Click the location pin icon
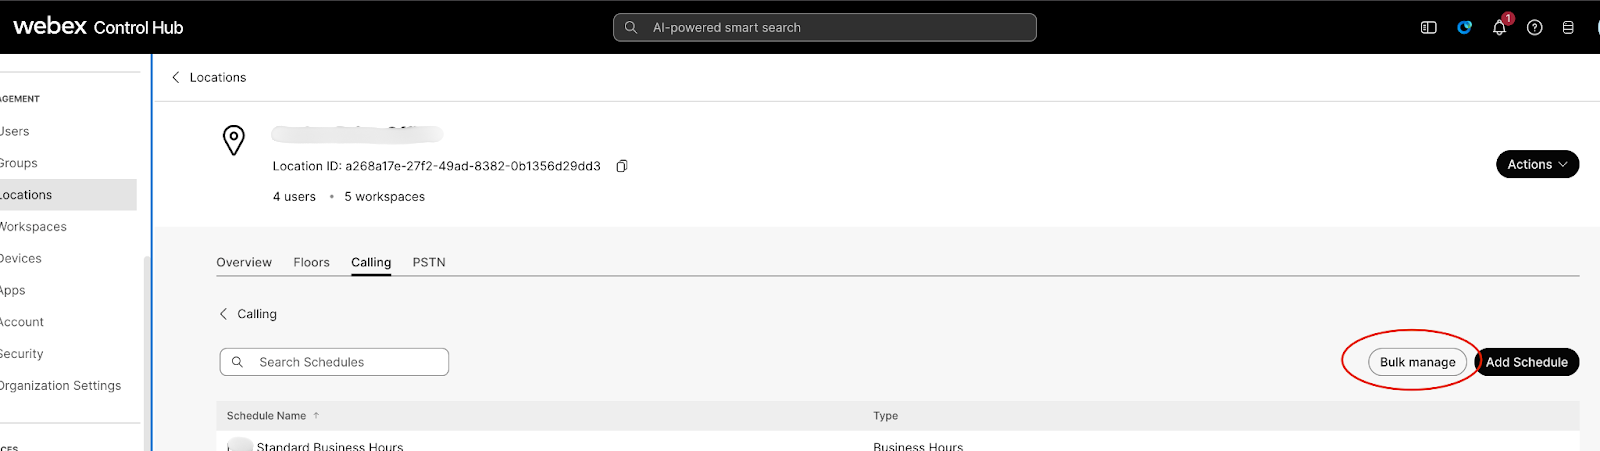The height and width of the screenshot is (451, 1600). (234, 140)
